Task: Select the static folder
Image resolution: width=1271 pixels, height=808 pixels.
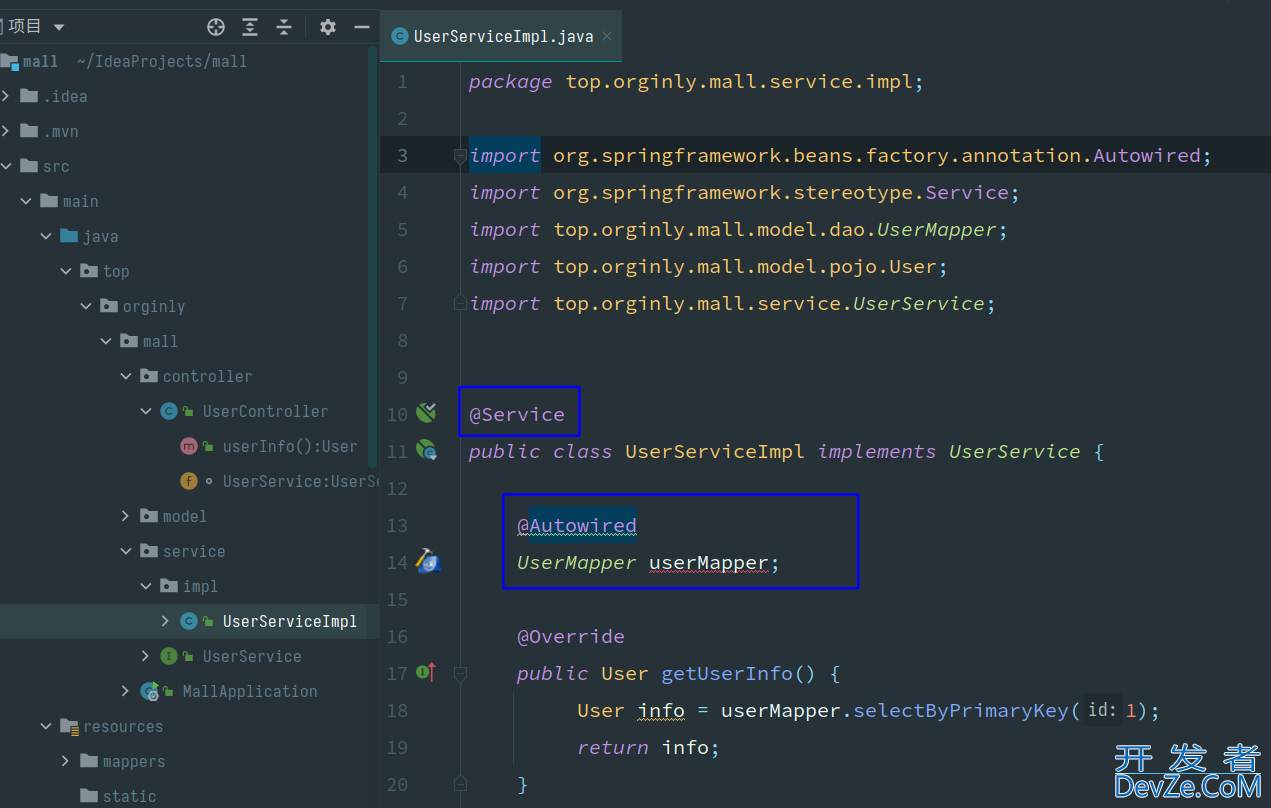Action: pos(129,796)
